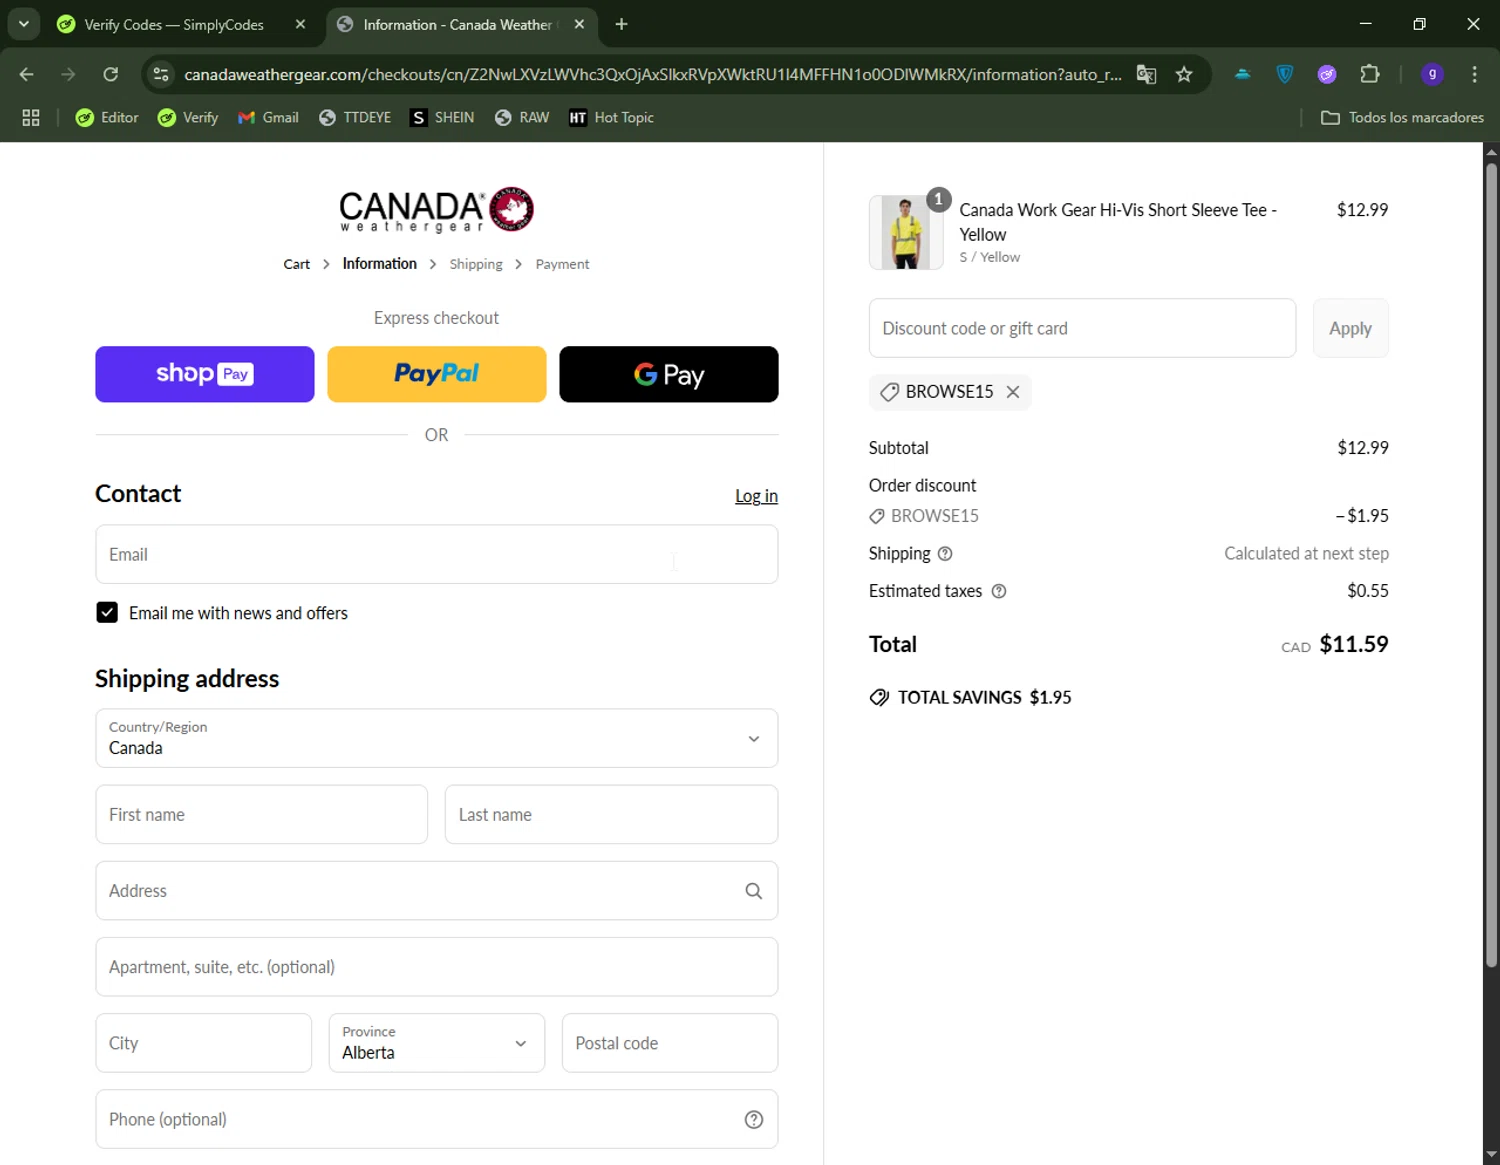Close the Verify Codes tab

(300, 24)
